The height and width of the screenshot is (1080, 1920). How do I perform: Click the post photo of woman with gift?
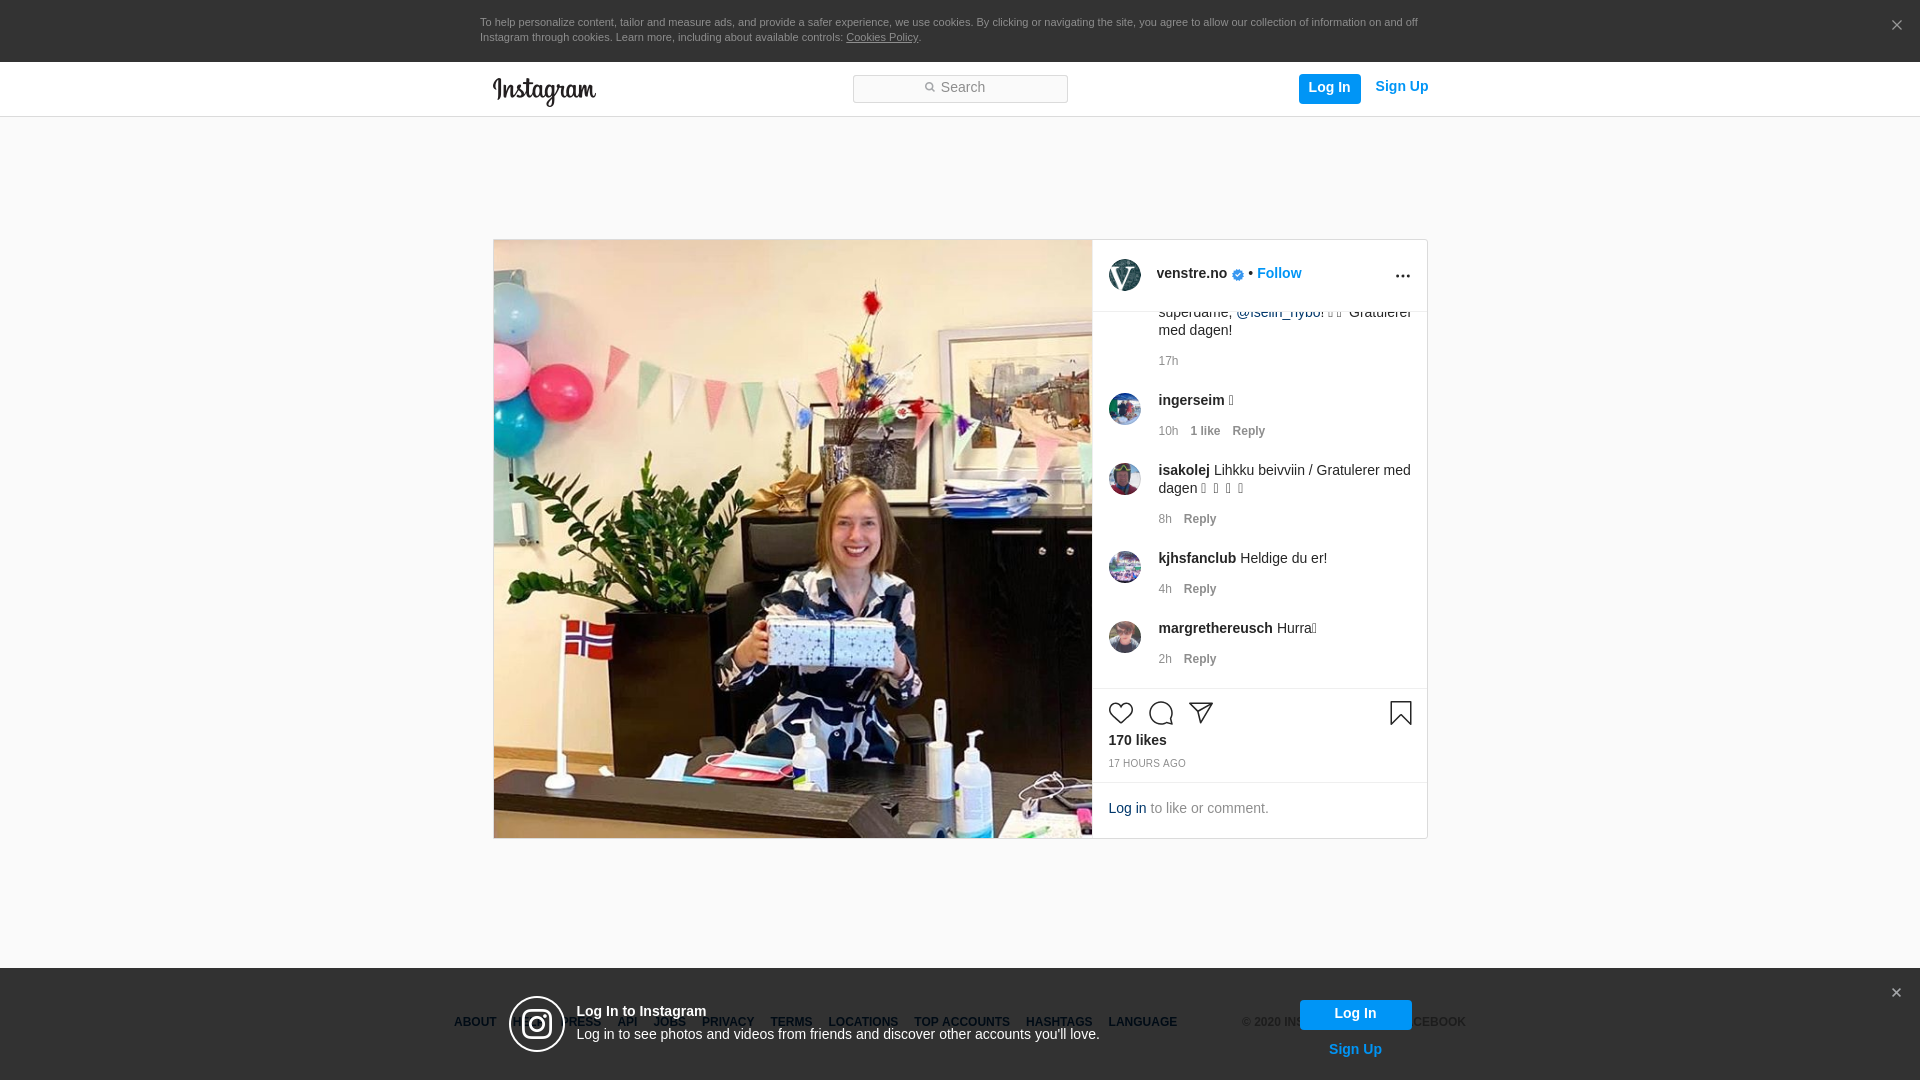click(x=793, y=539)
